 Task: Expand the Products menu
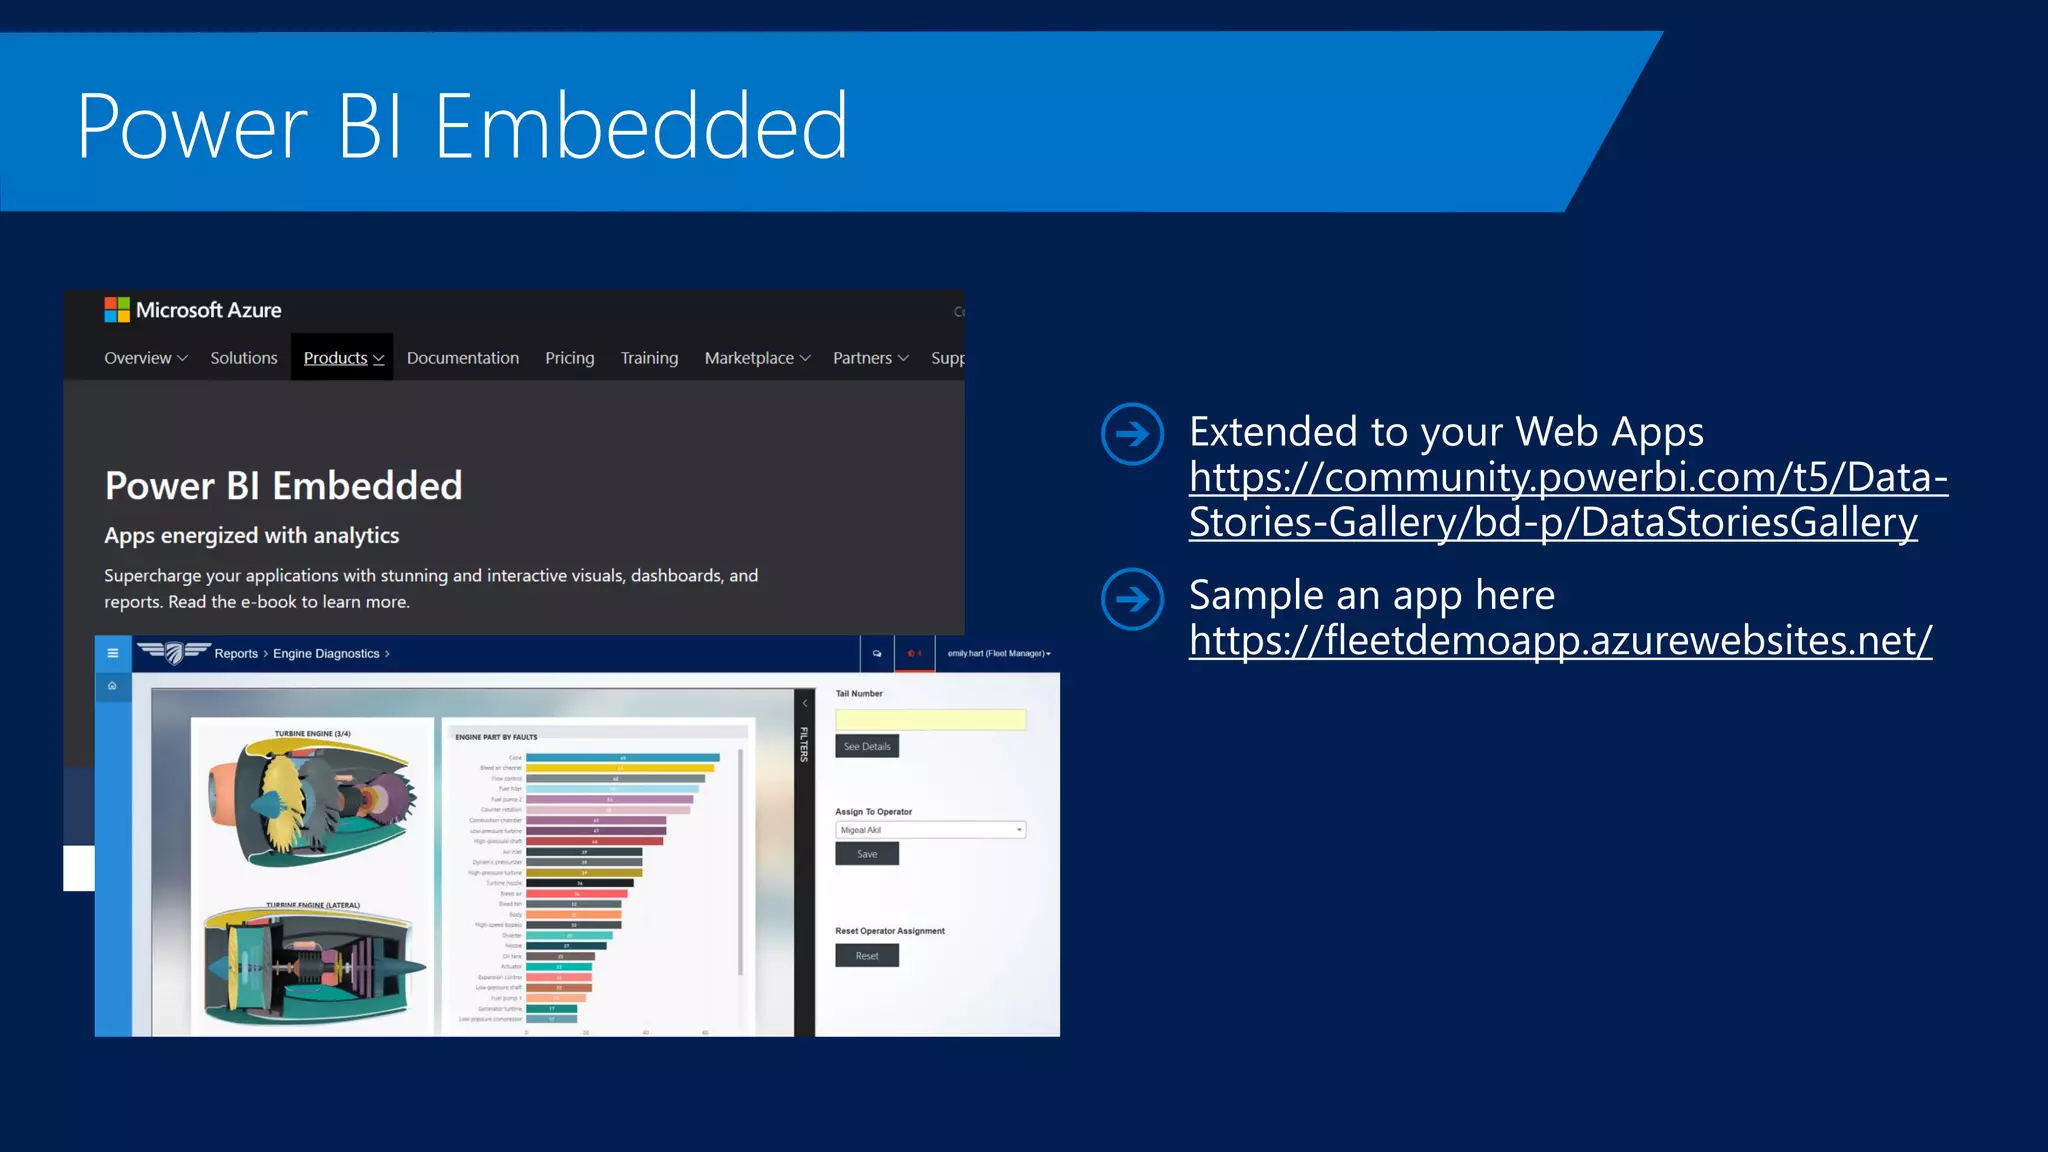point(343,358)
